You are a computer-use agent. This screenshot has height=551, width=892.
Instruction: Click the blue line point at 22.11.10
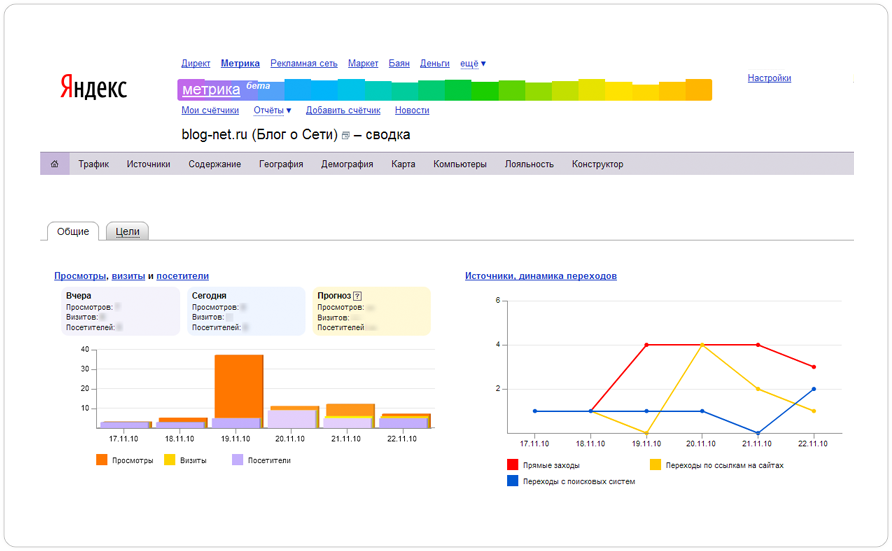pos(814,390)
